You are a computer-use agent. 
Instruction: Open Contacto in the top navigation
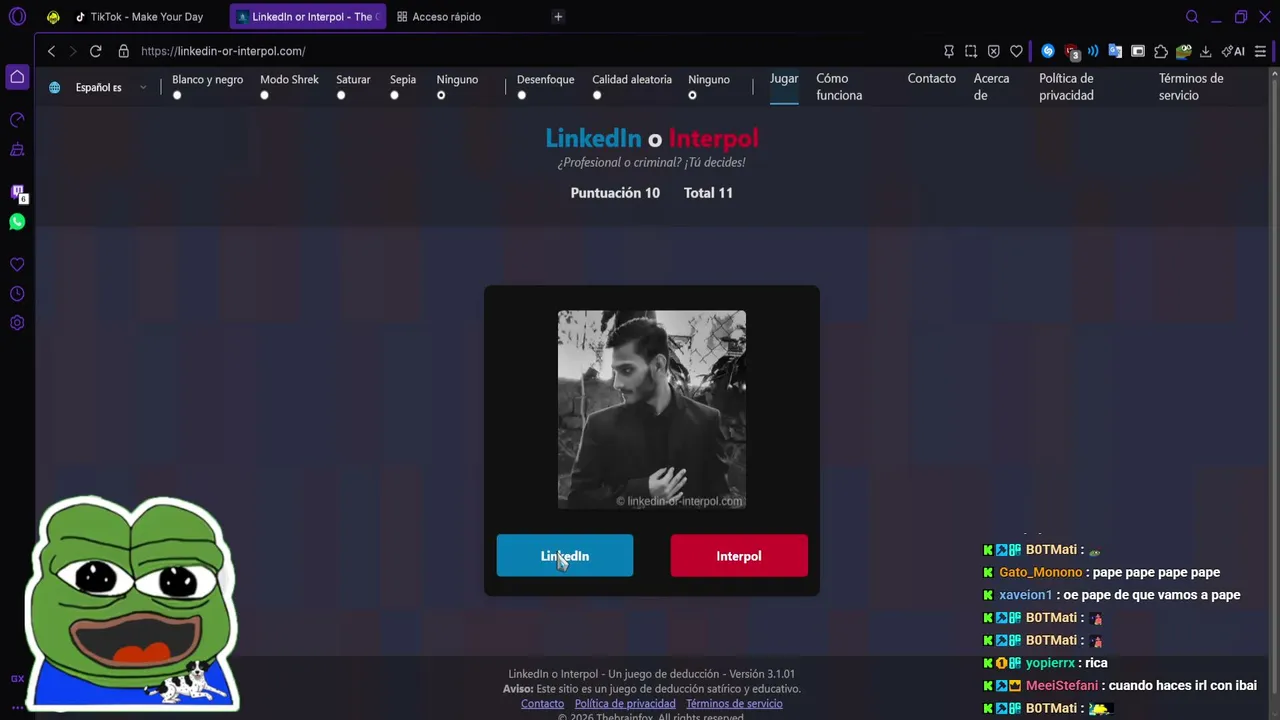click(932, 79)
